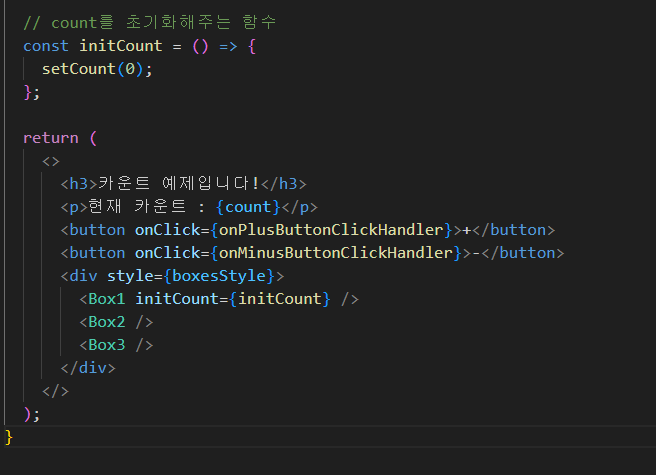Click the '};' closing the initCount function
656x475 pixels.
(x=32, y=92)
